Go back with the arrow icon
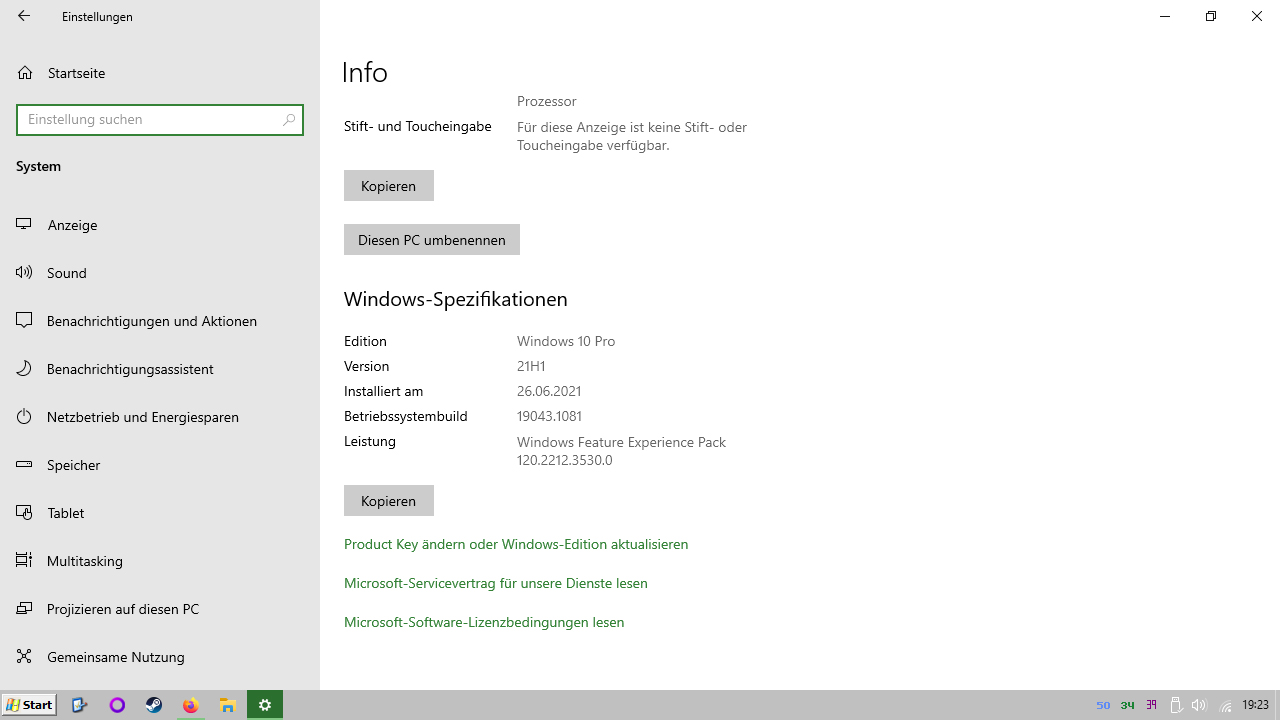 pyautogui.click(x=24, y=16)
